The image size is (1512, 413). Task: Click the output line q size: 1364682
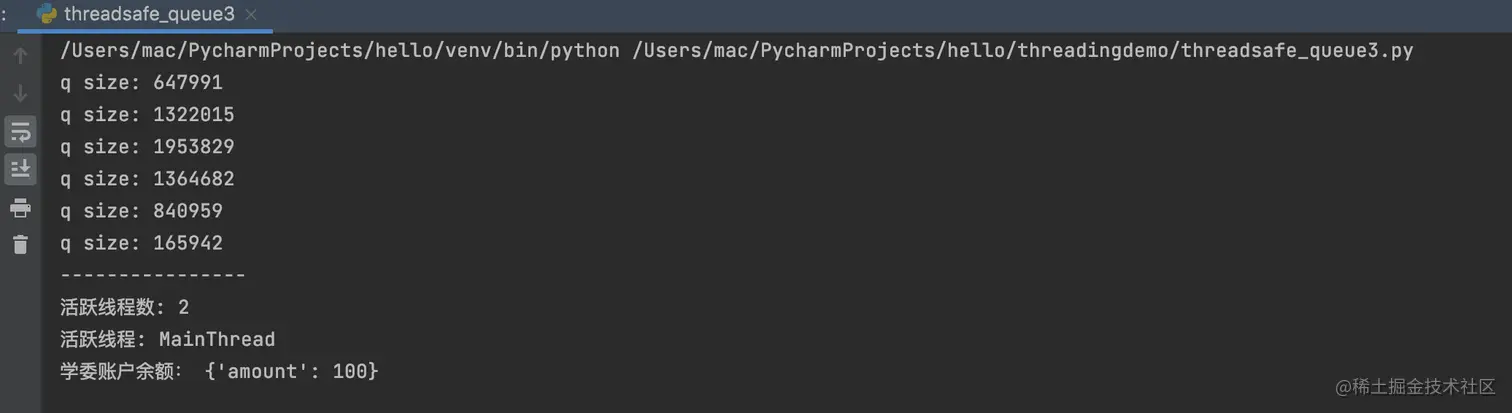[147, 179]
